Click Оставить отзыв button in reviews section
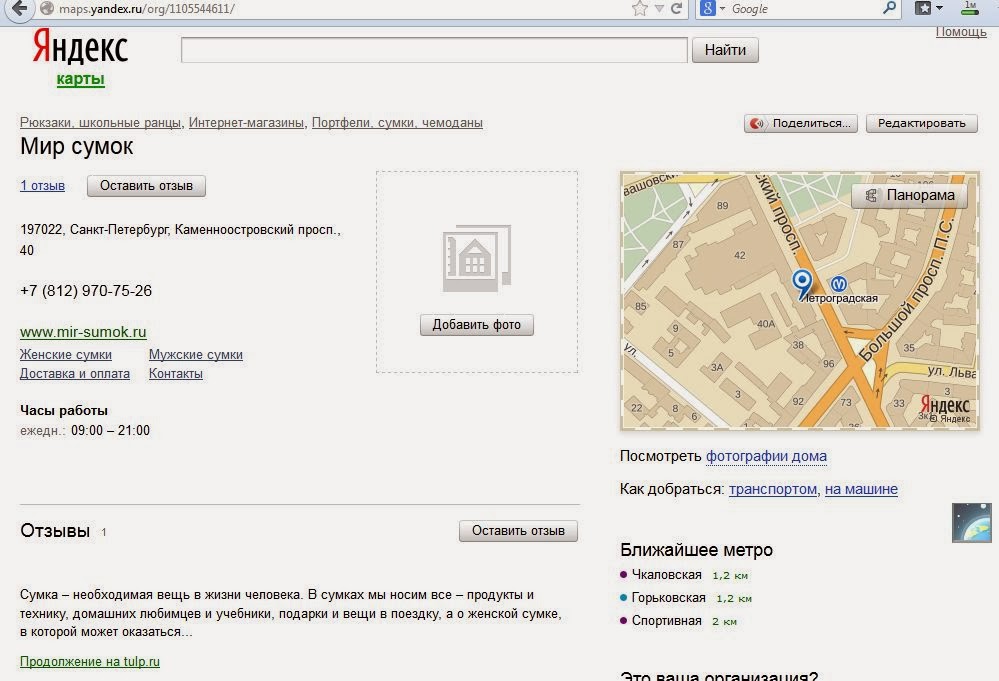Image resolution: width=999 pixels, height=681 pixels. click(518, 531)
